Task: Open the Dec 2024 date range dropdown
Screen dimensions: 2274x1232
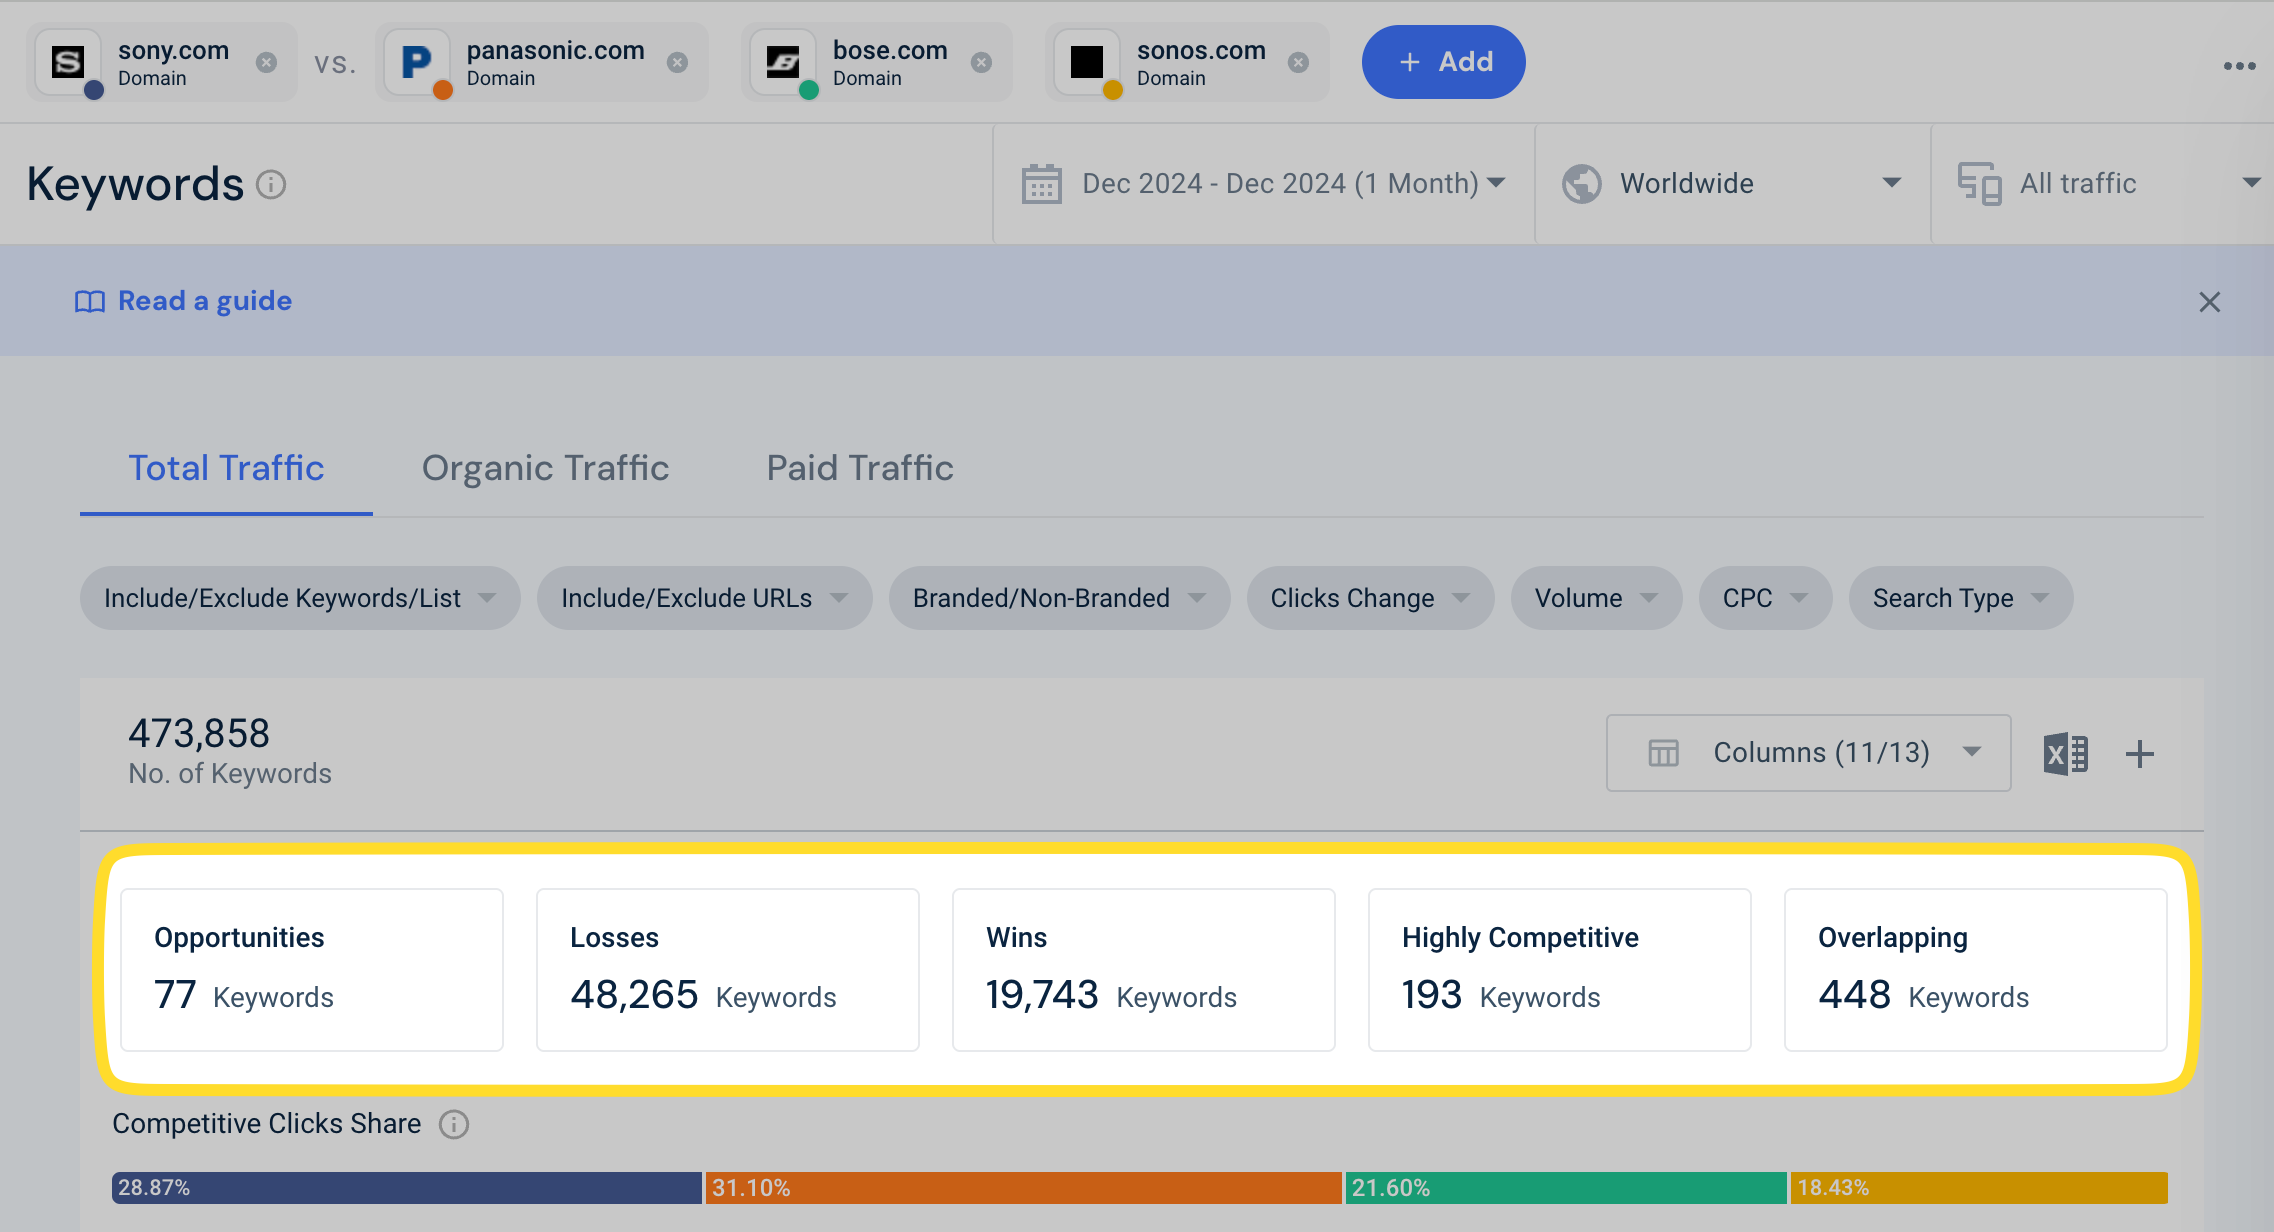Action: [1263, 184]
